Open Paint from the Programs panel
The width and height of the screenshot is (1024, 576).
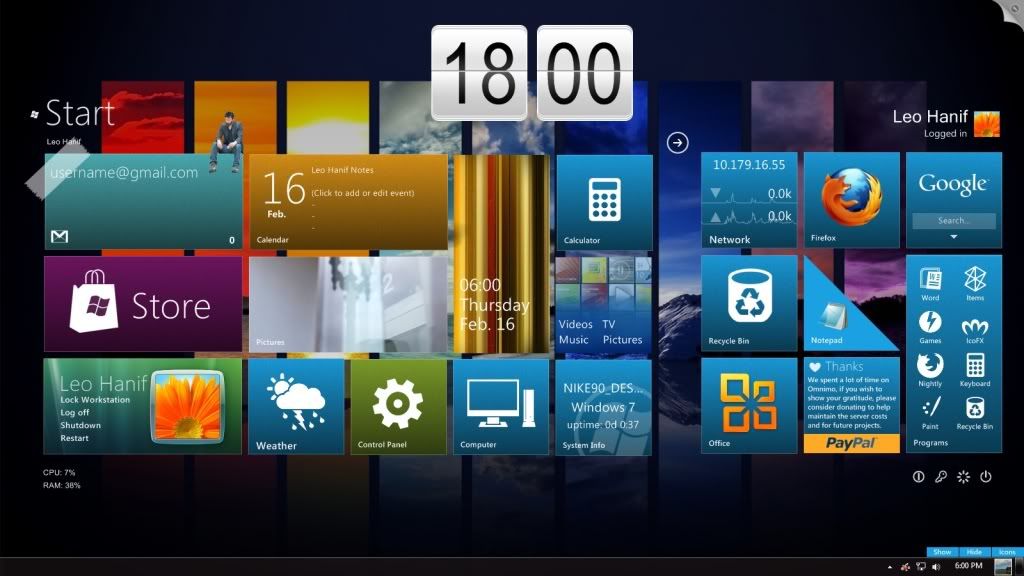(x=930, y=408)
